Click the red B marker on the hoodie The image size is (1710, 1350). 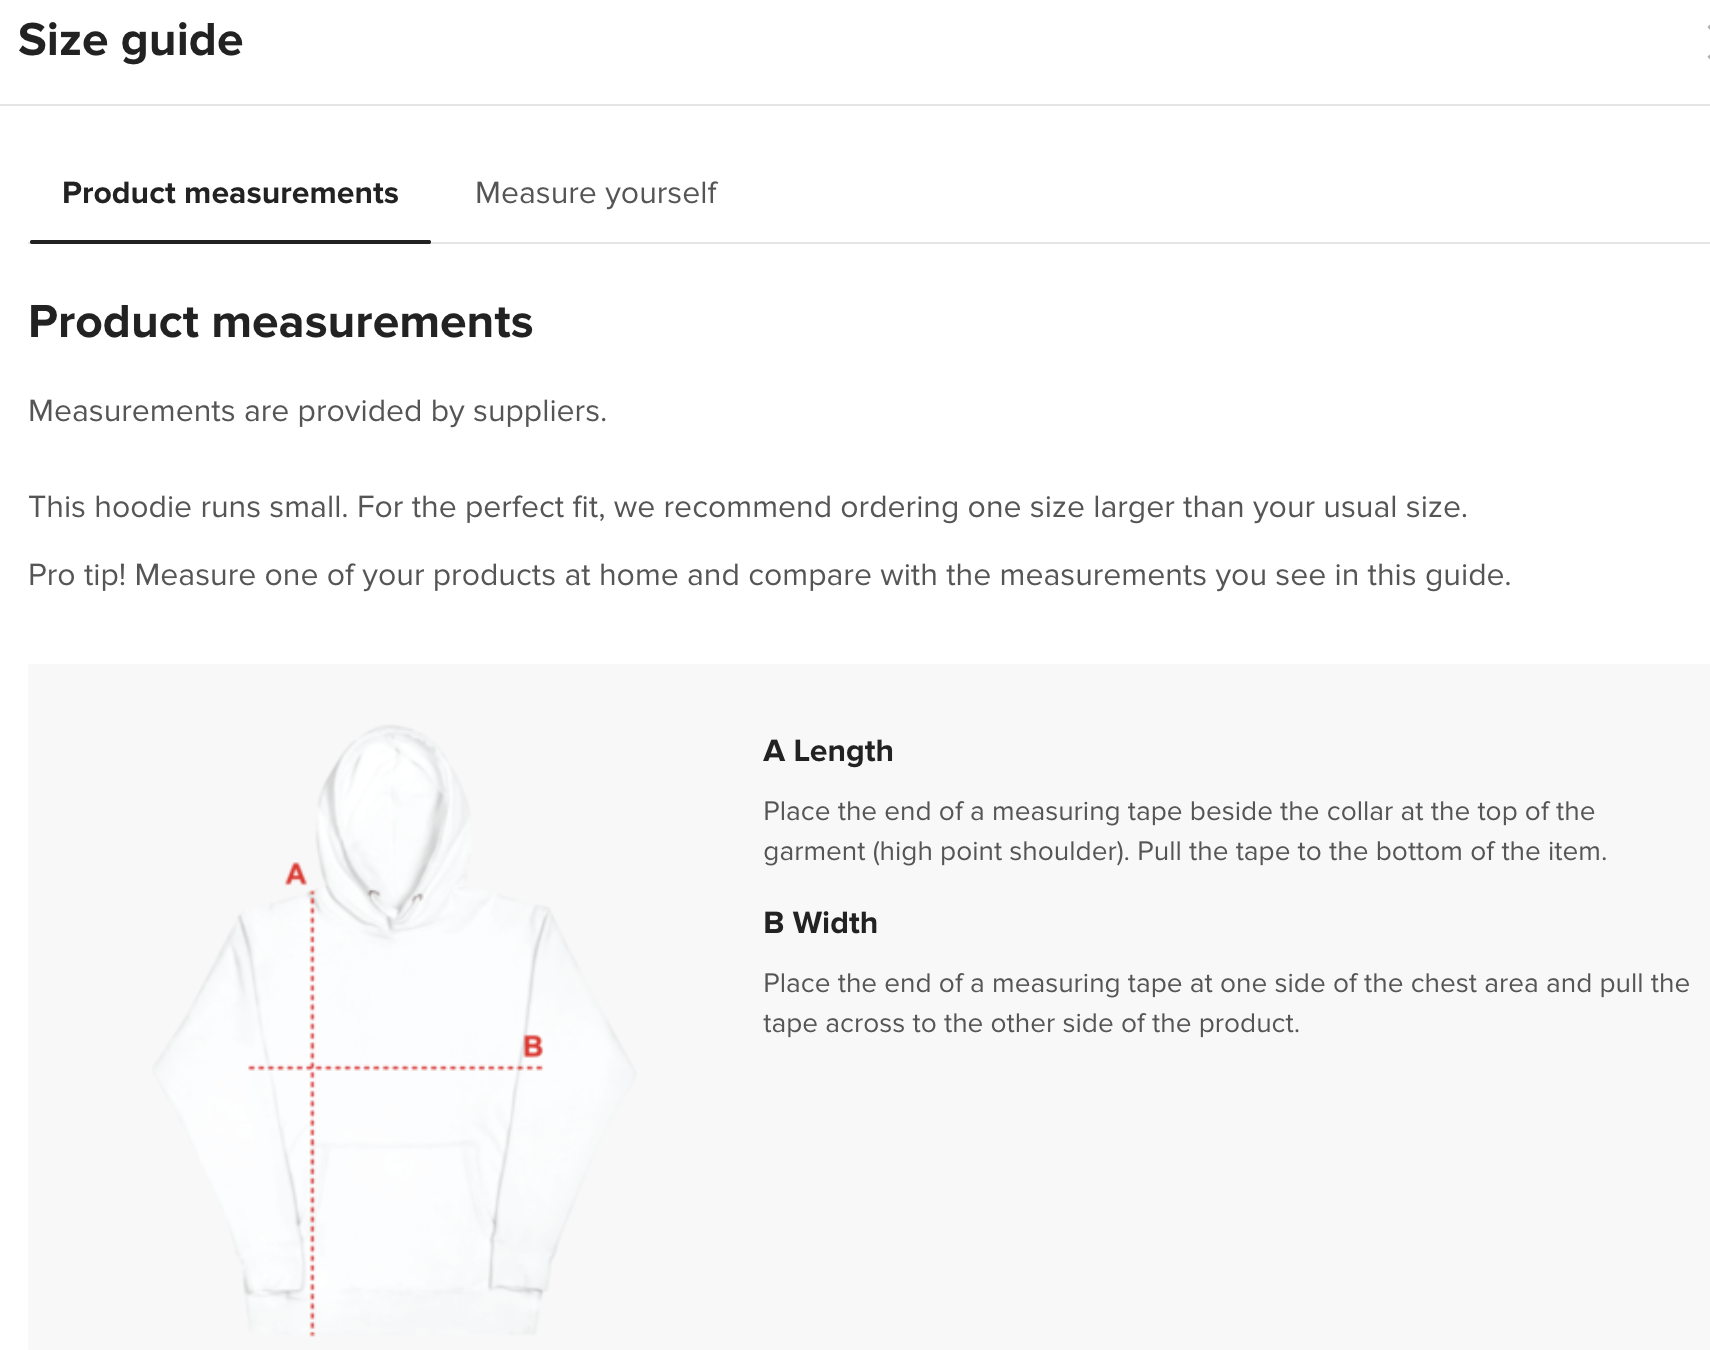pos(533,1046)
